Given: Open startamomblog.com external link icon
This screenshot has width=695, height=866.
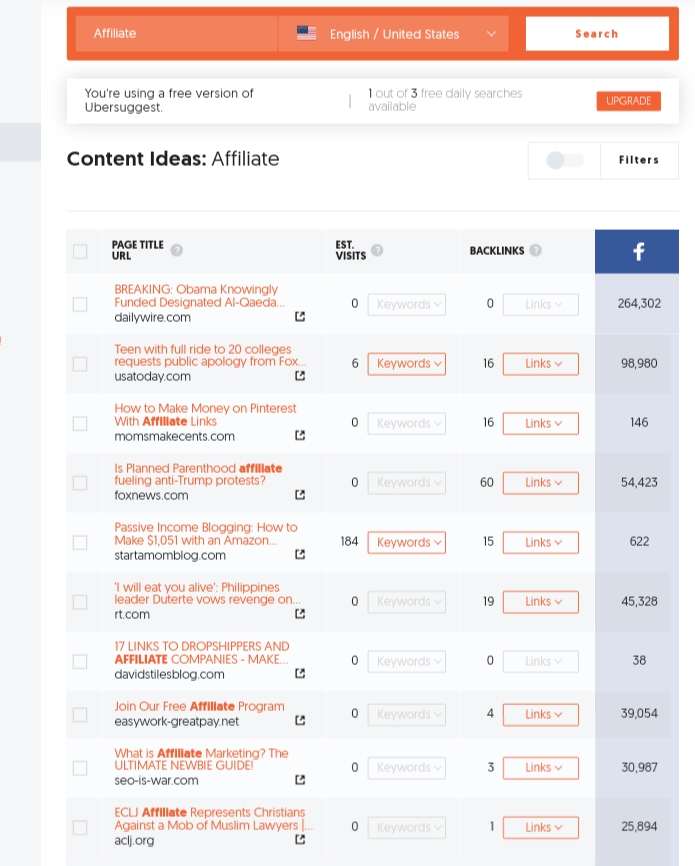Looking at the screenshot, I should pos(300,554).
